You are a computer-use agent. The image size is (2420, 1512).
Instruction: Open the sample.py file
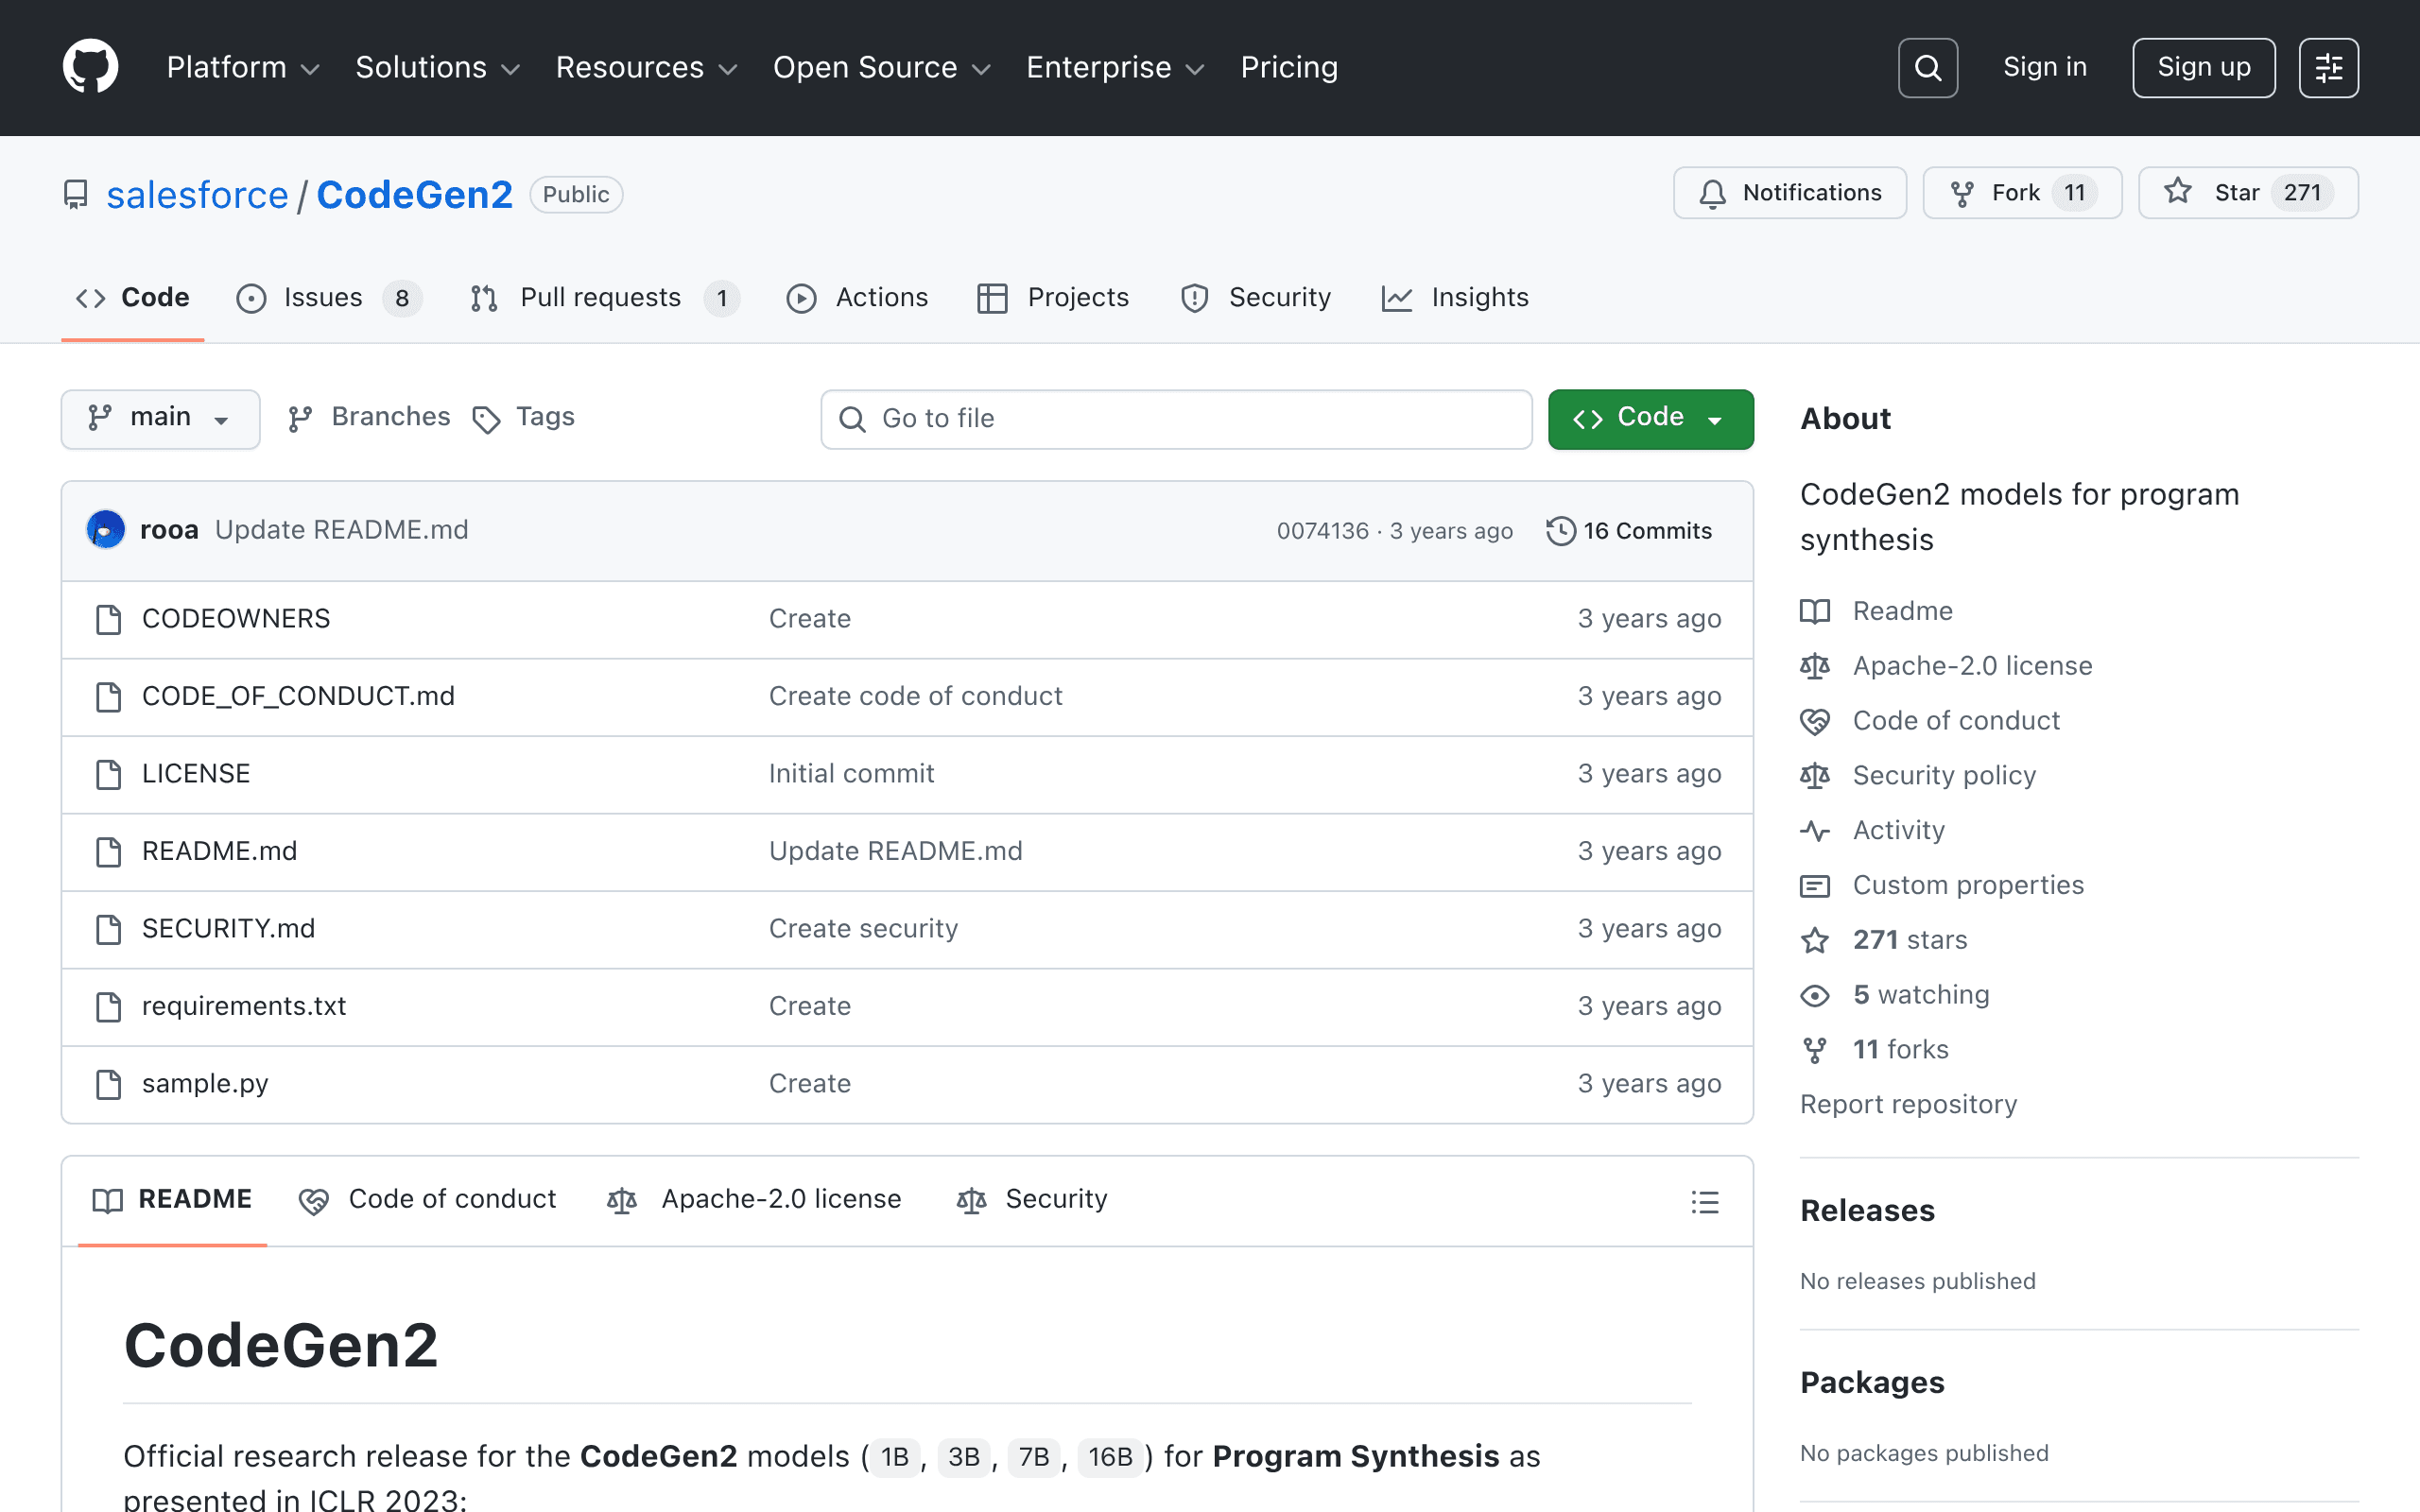(205, 1084)
